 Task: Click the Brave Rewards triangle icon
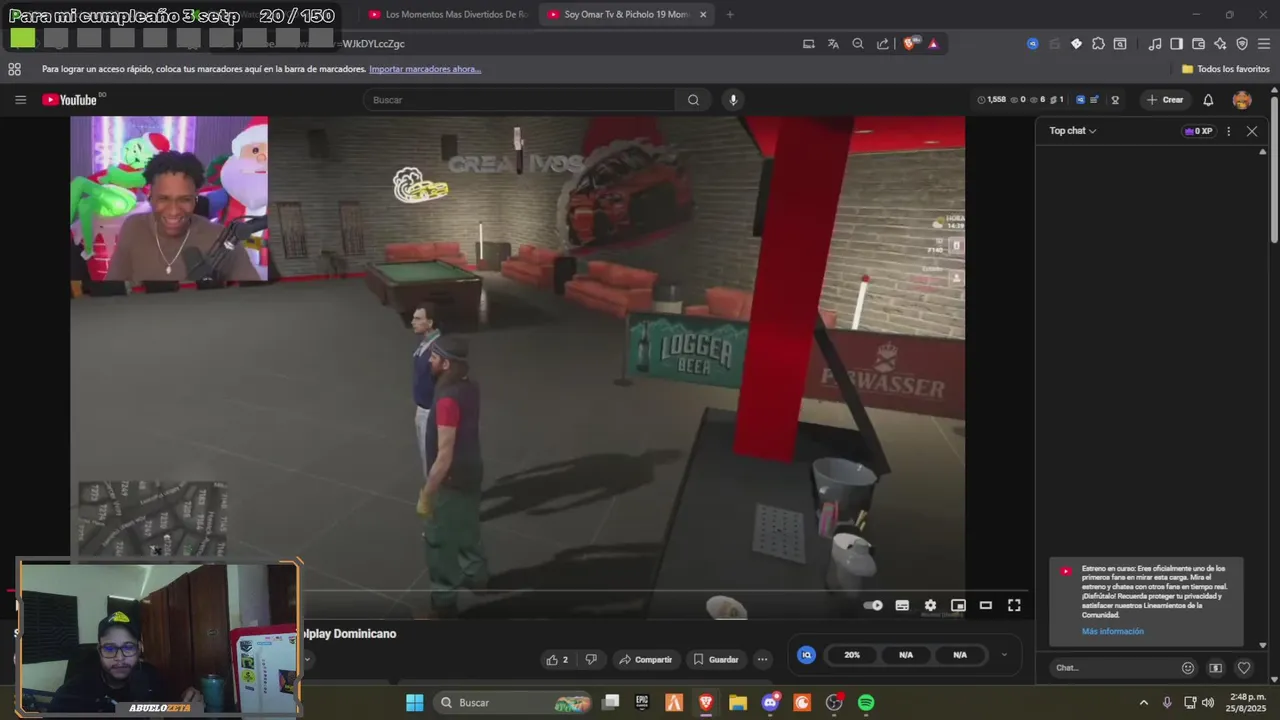point(933,44)
